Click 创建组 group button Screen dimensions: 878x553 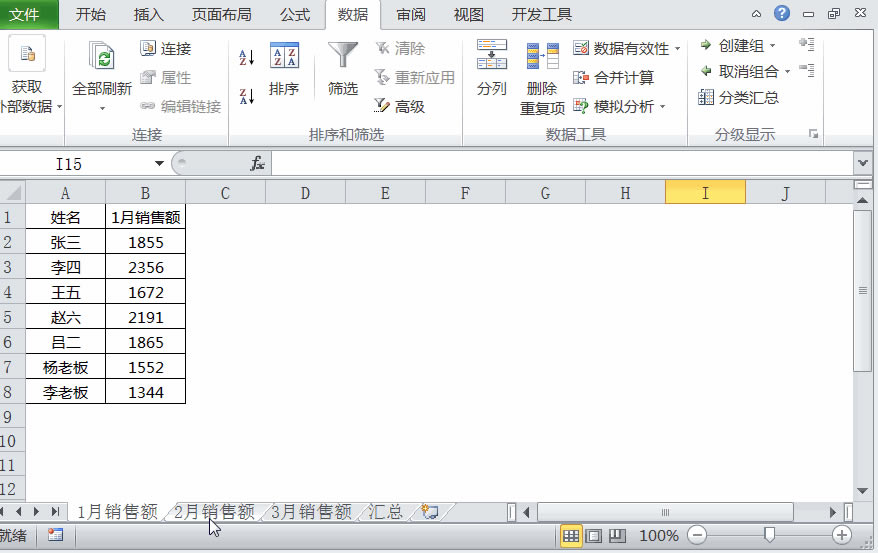731,45
